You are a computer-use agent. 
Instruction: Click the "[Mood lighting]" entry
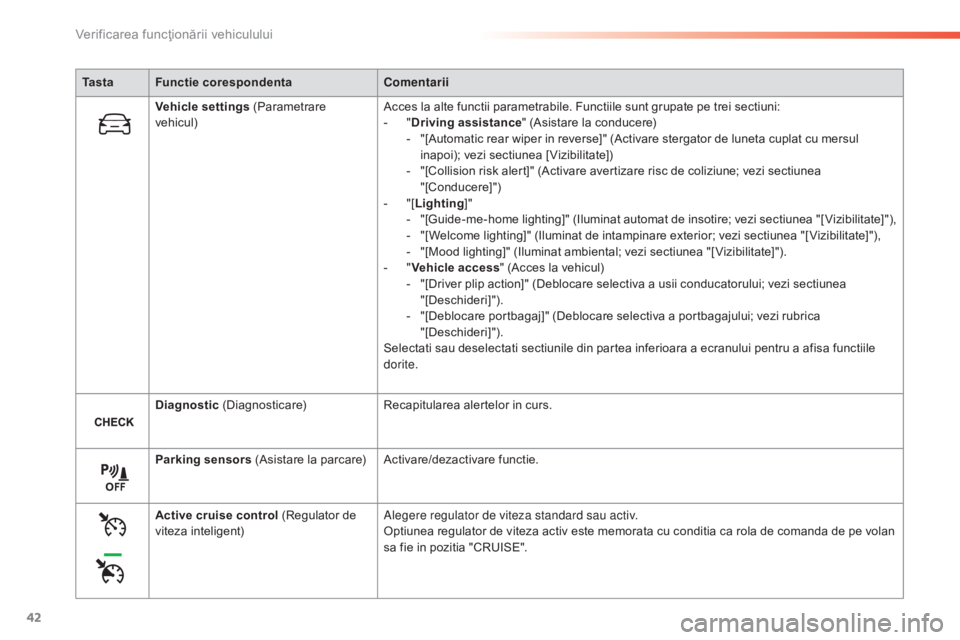465,252
